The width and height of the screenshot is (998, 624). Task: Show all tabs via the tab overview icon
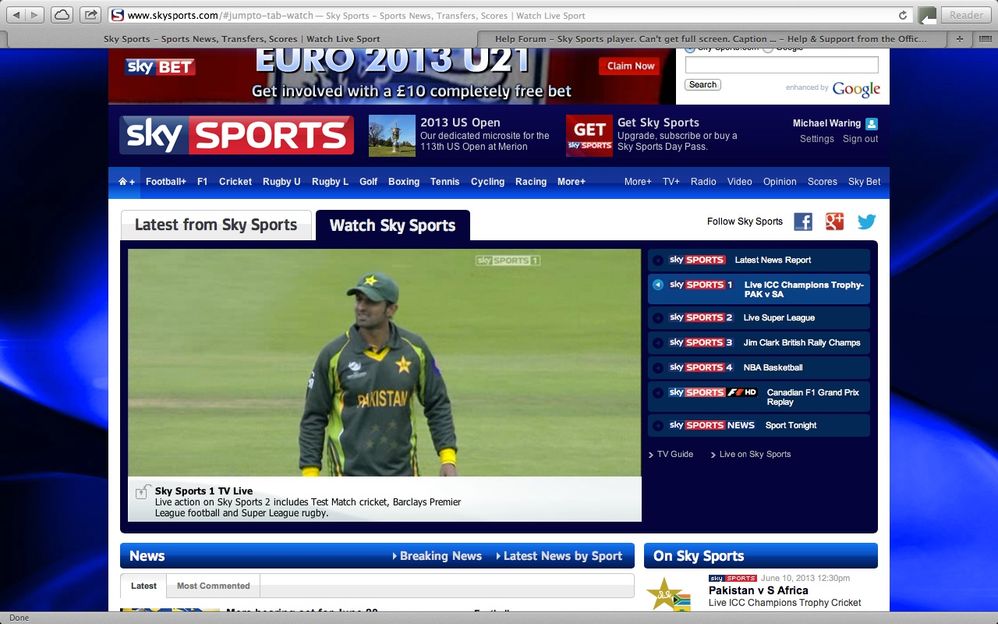(984, 39)
